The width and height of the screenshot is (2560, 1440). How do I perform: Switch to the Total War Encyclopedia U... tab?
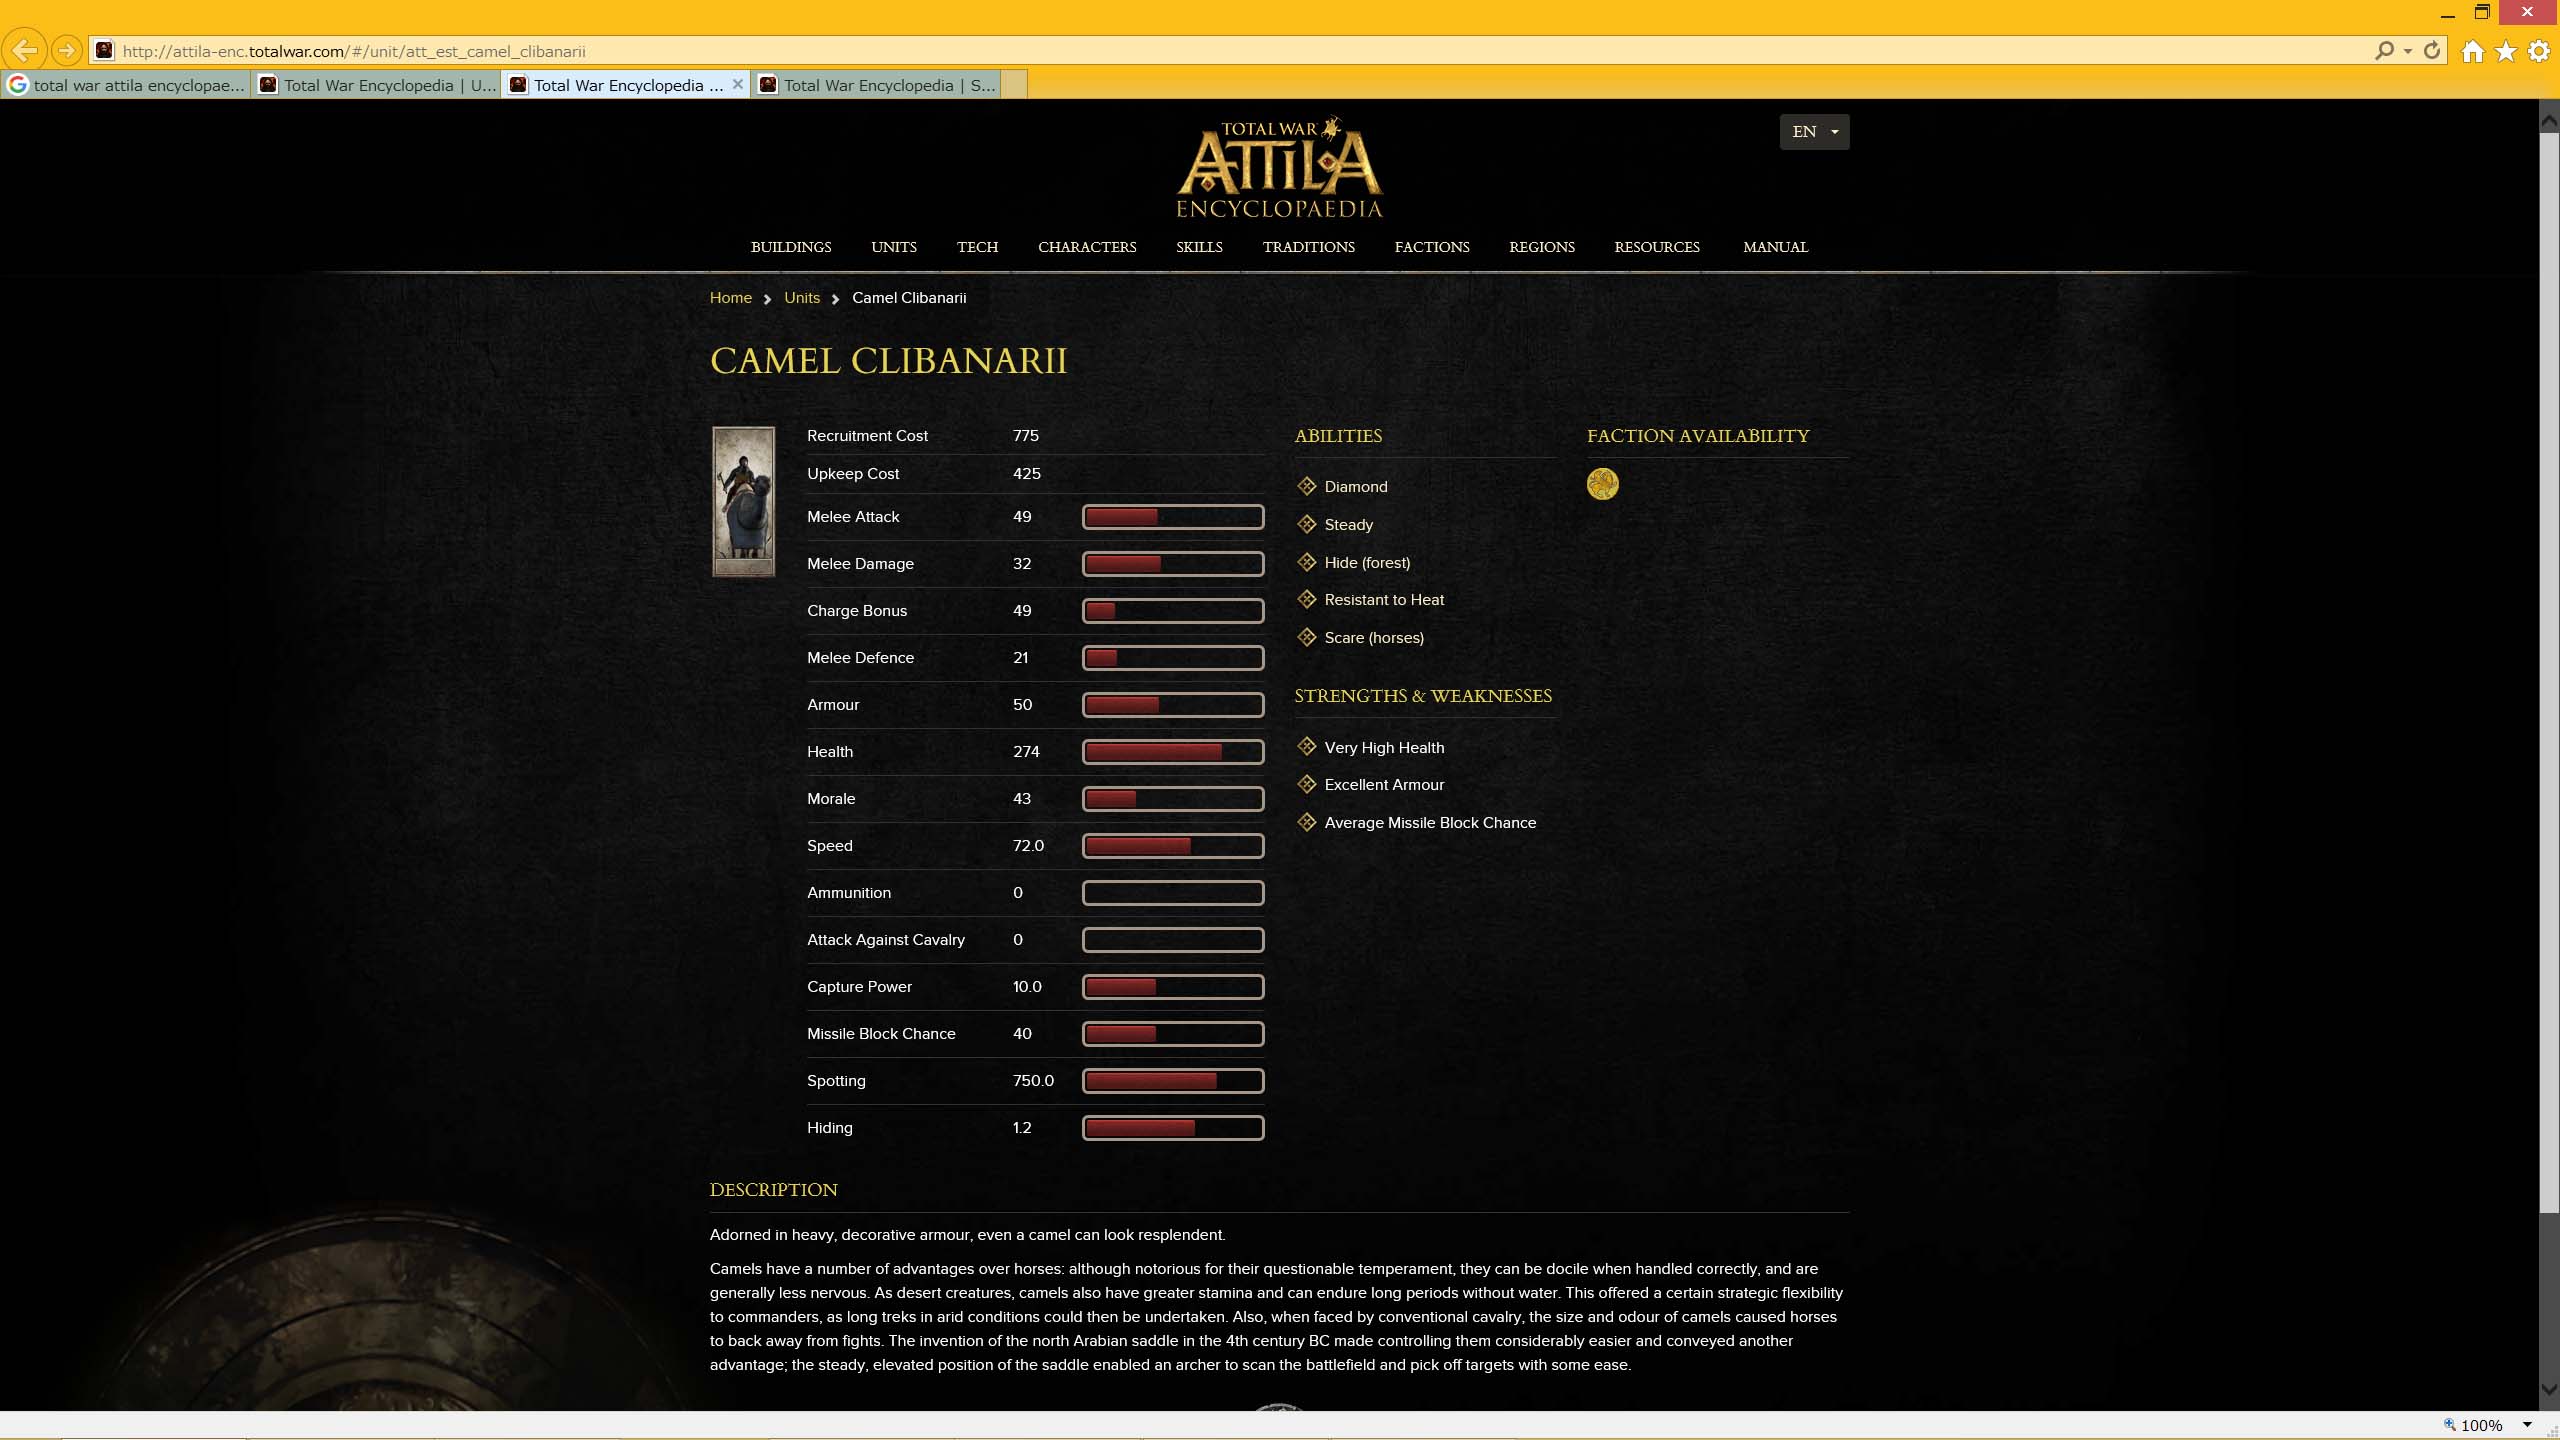click(x=376, y=85)
